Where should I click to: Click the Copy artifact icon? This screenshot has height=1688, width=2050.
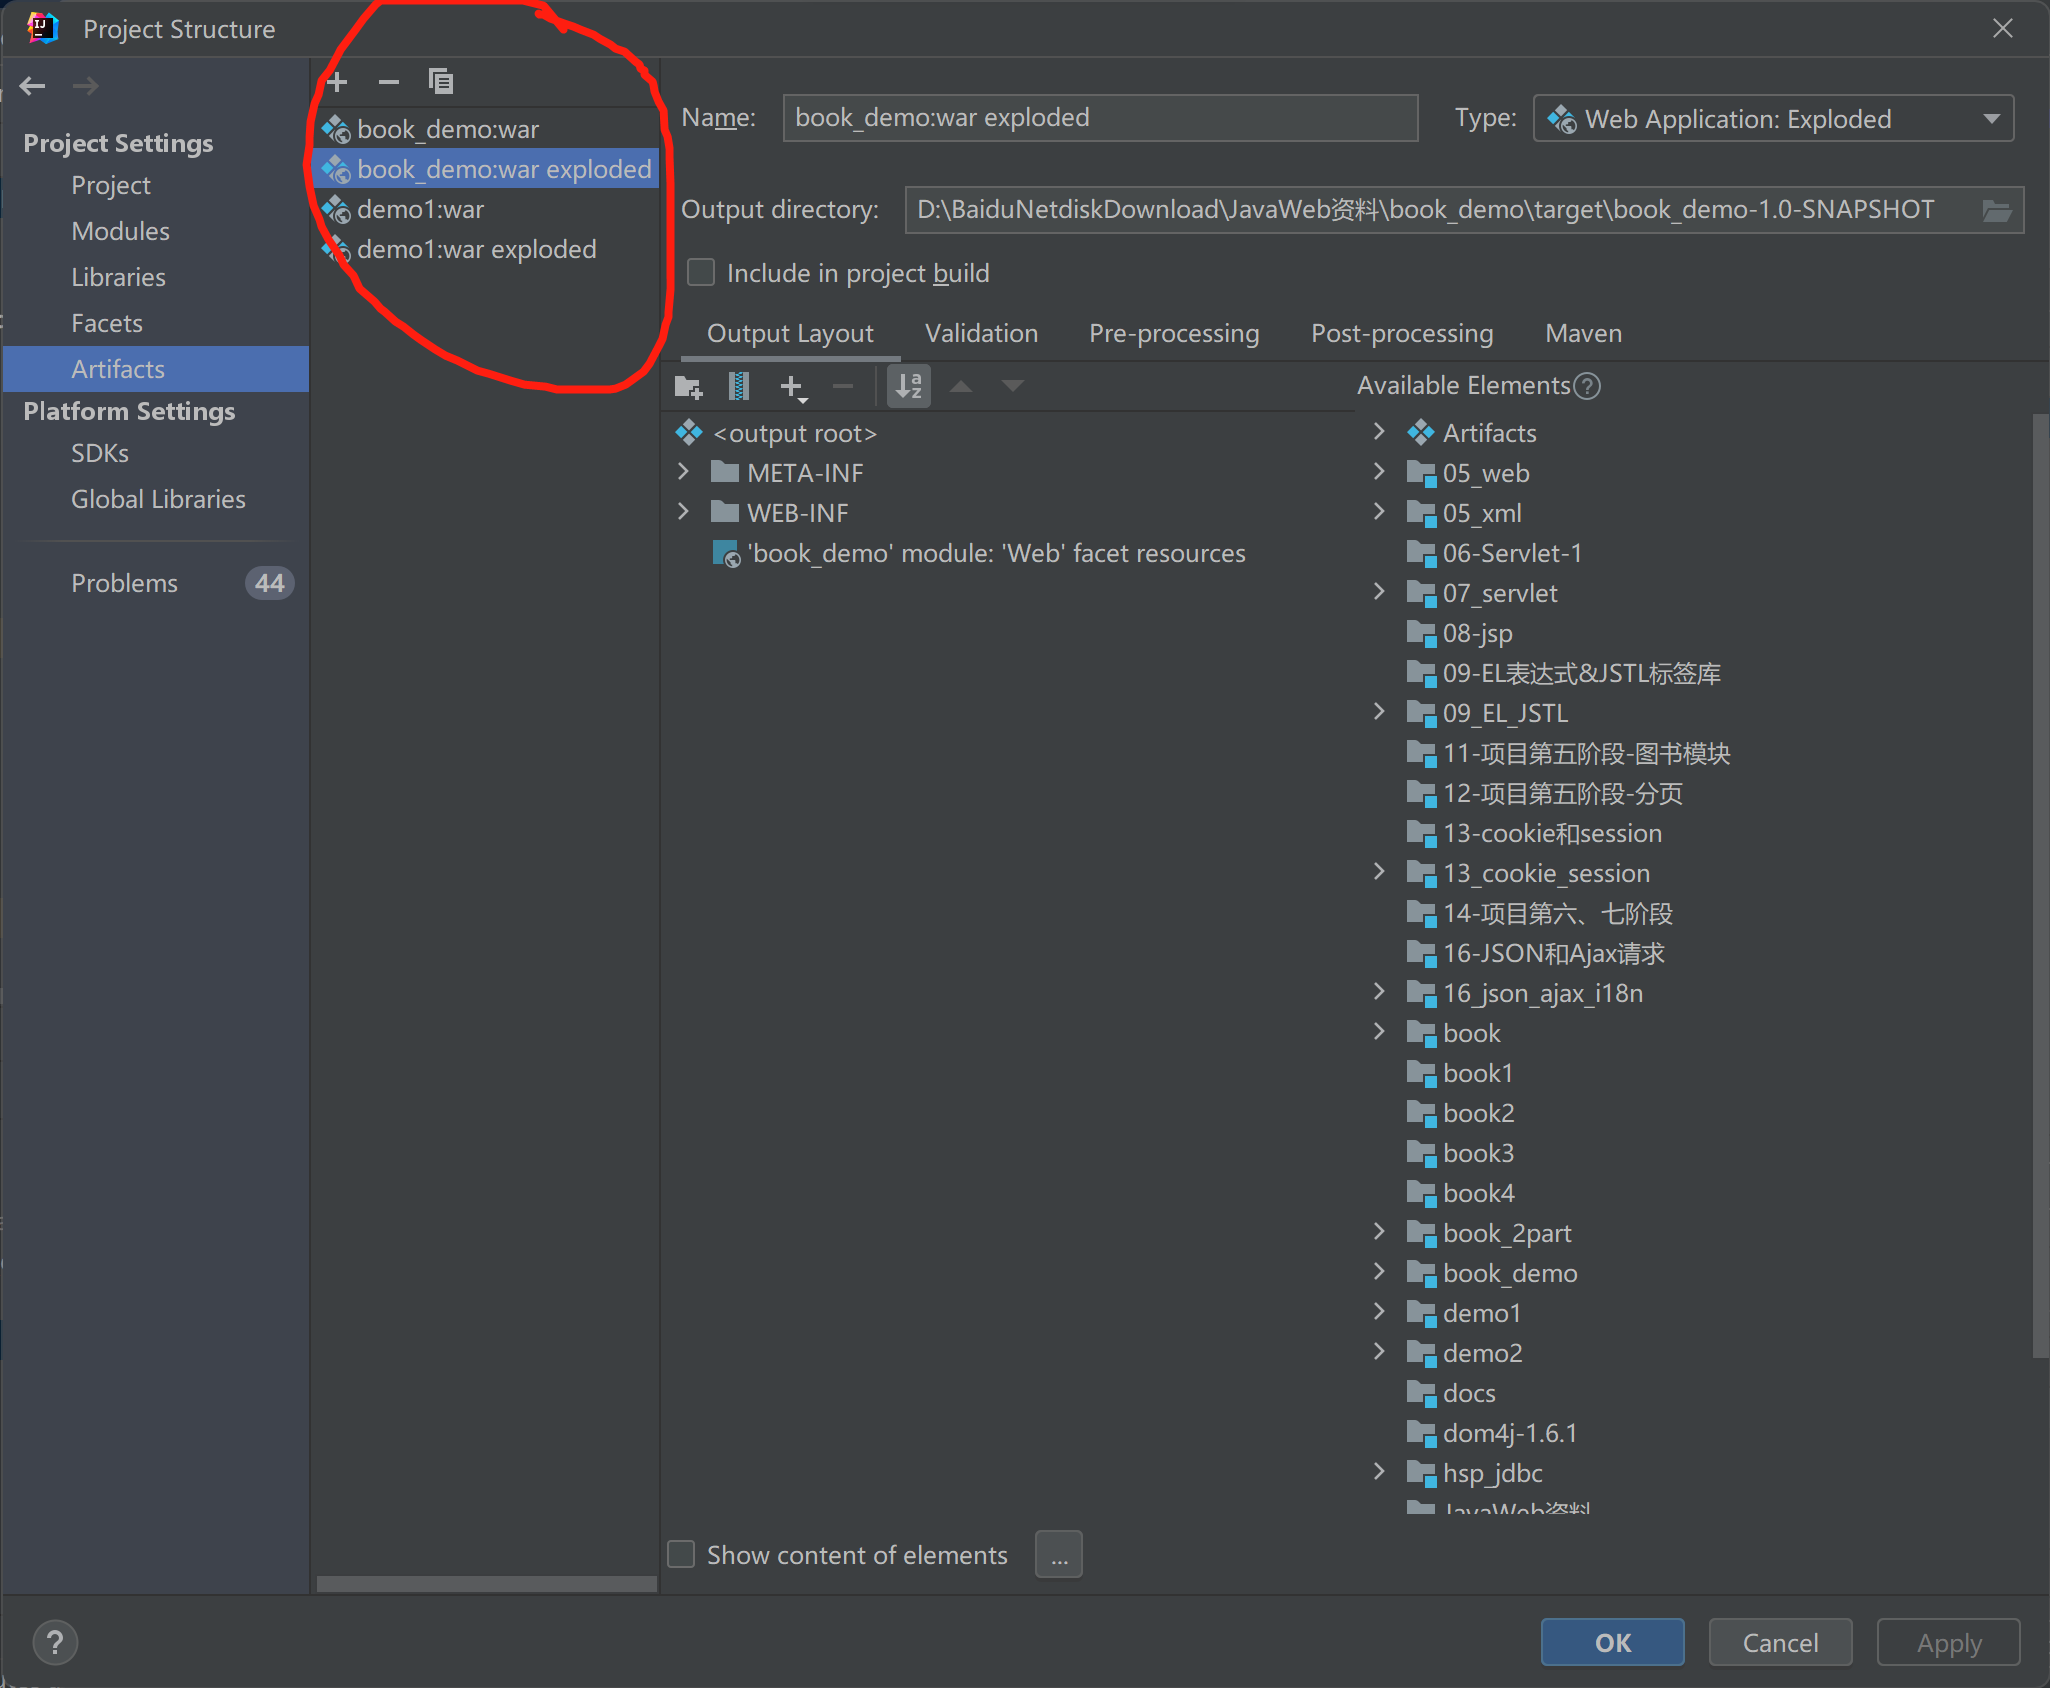click(441, 81)
